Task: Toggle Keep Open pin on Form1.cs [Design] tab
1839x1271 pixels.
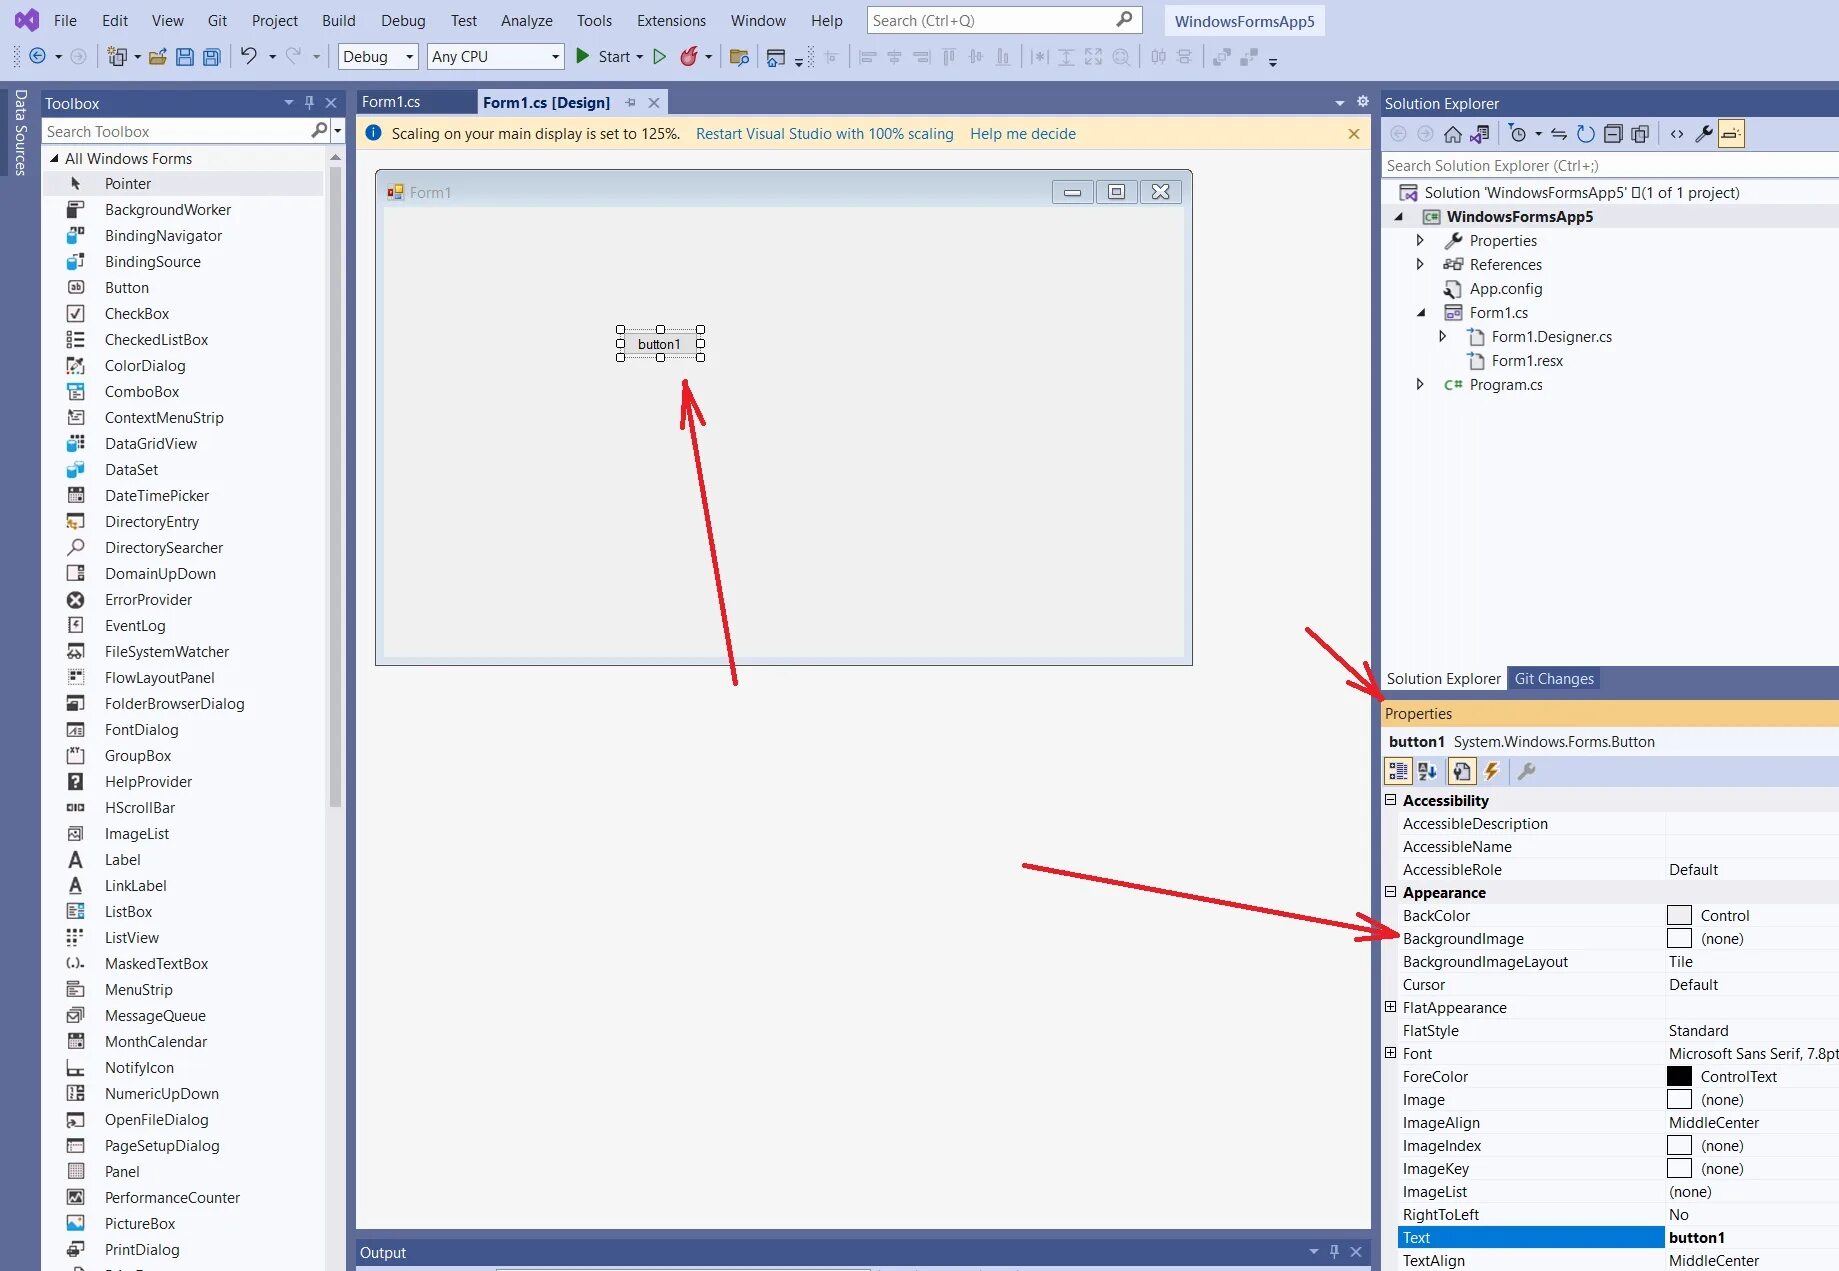Action: tap(631, 103)
